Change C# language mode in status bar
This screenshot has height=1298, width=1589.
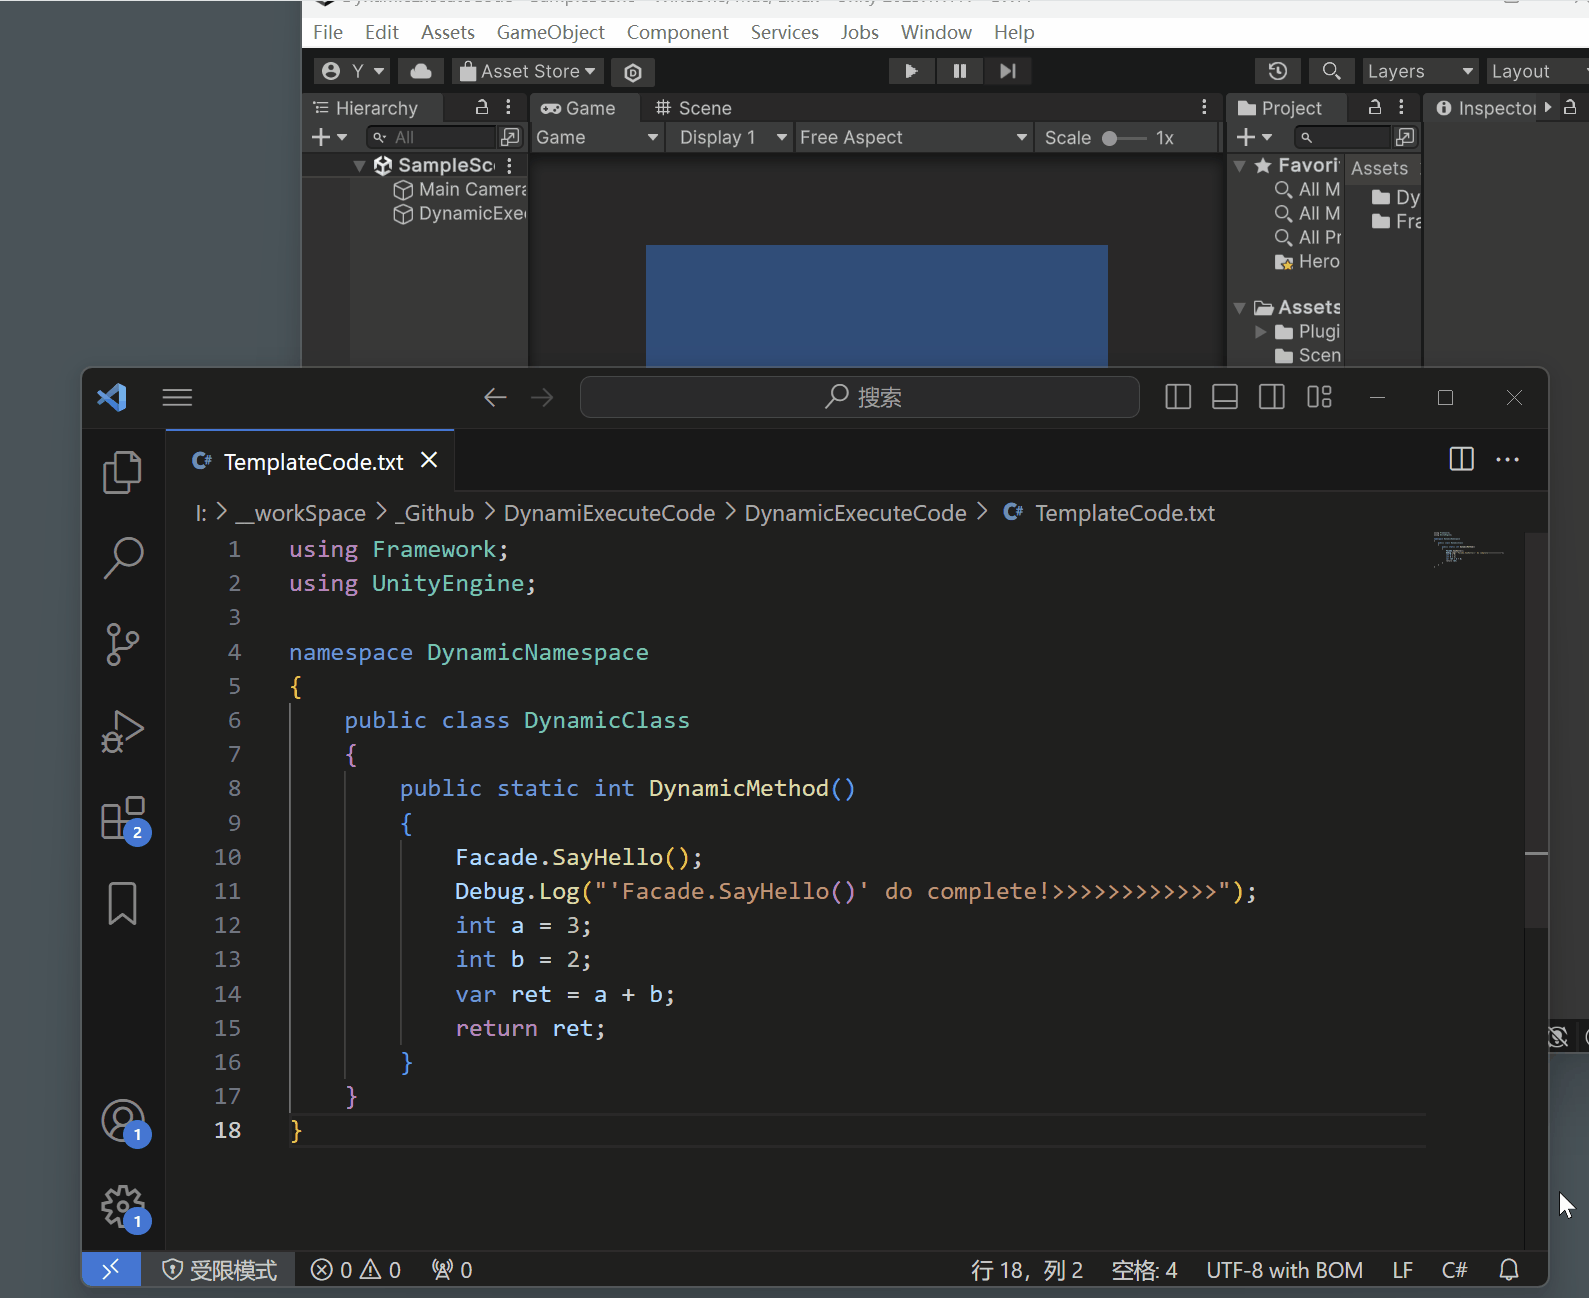point(1454,1270)
